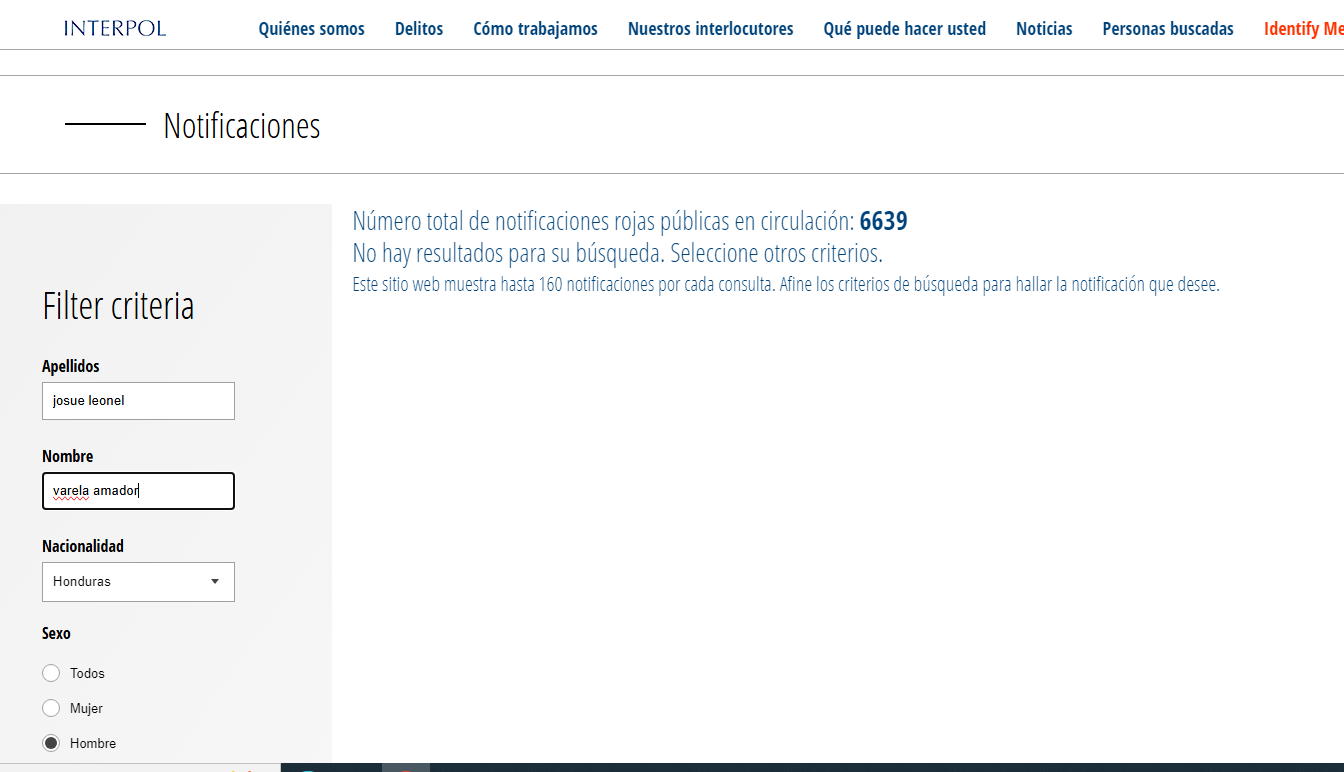Open the Quiénes somos menu
The image size is (1344, 772).
(311, 29)
